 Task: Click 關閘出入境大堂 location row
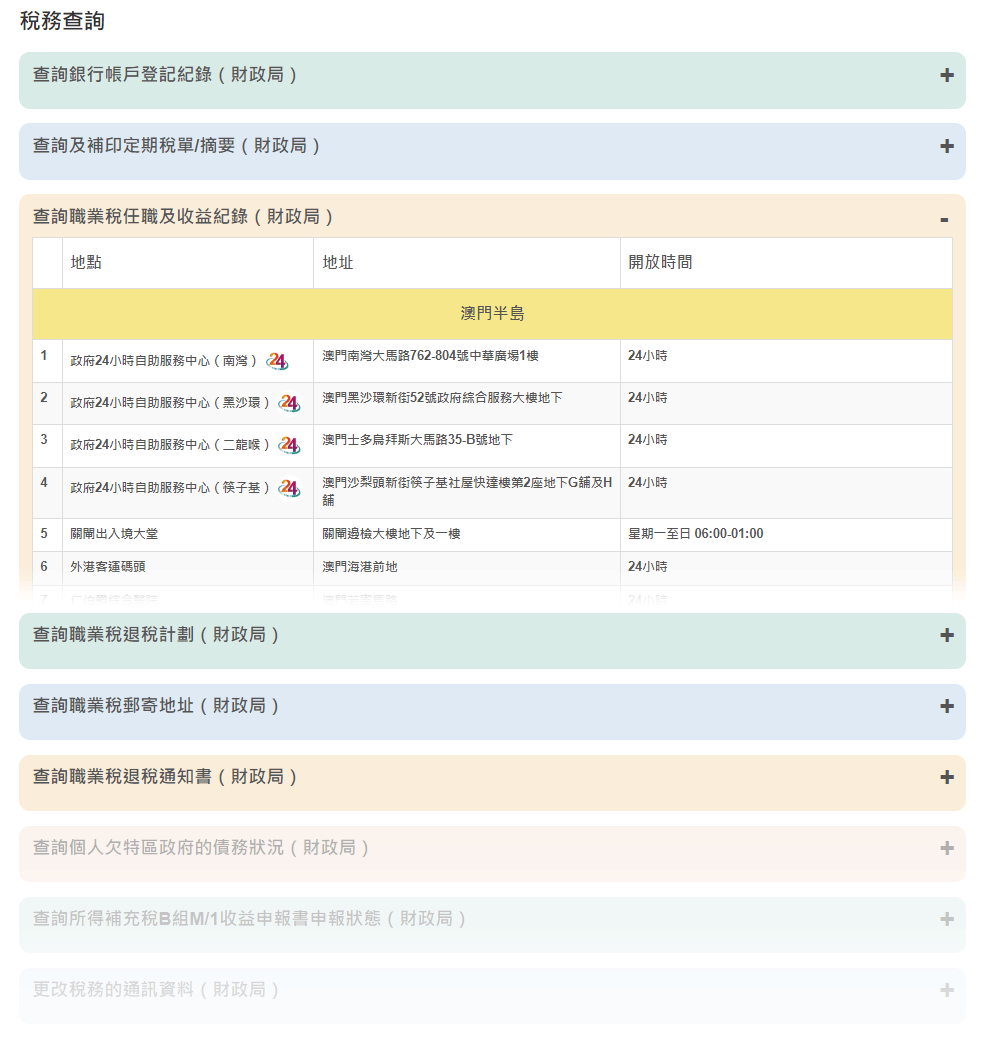[x=114, y=534]
